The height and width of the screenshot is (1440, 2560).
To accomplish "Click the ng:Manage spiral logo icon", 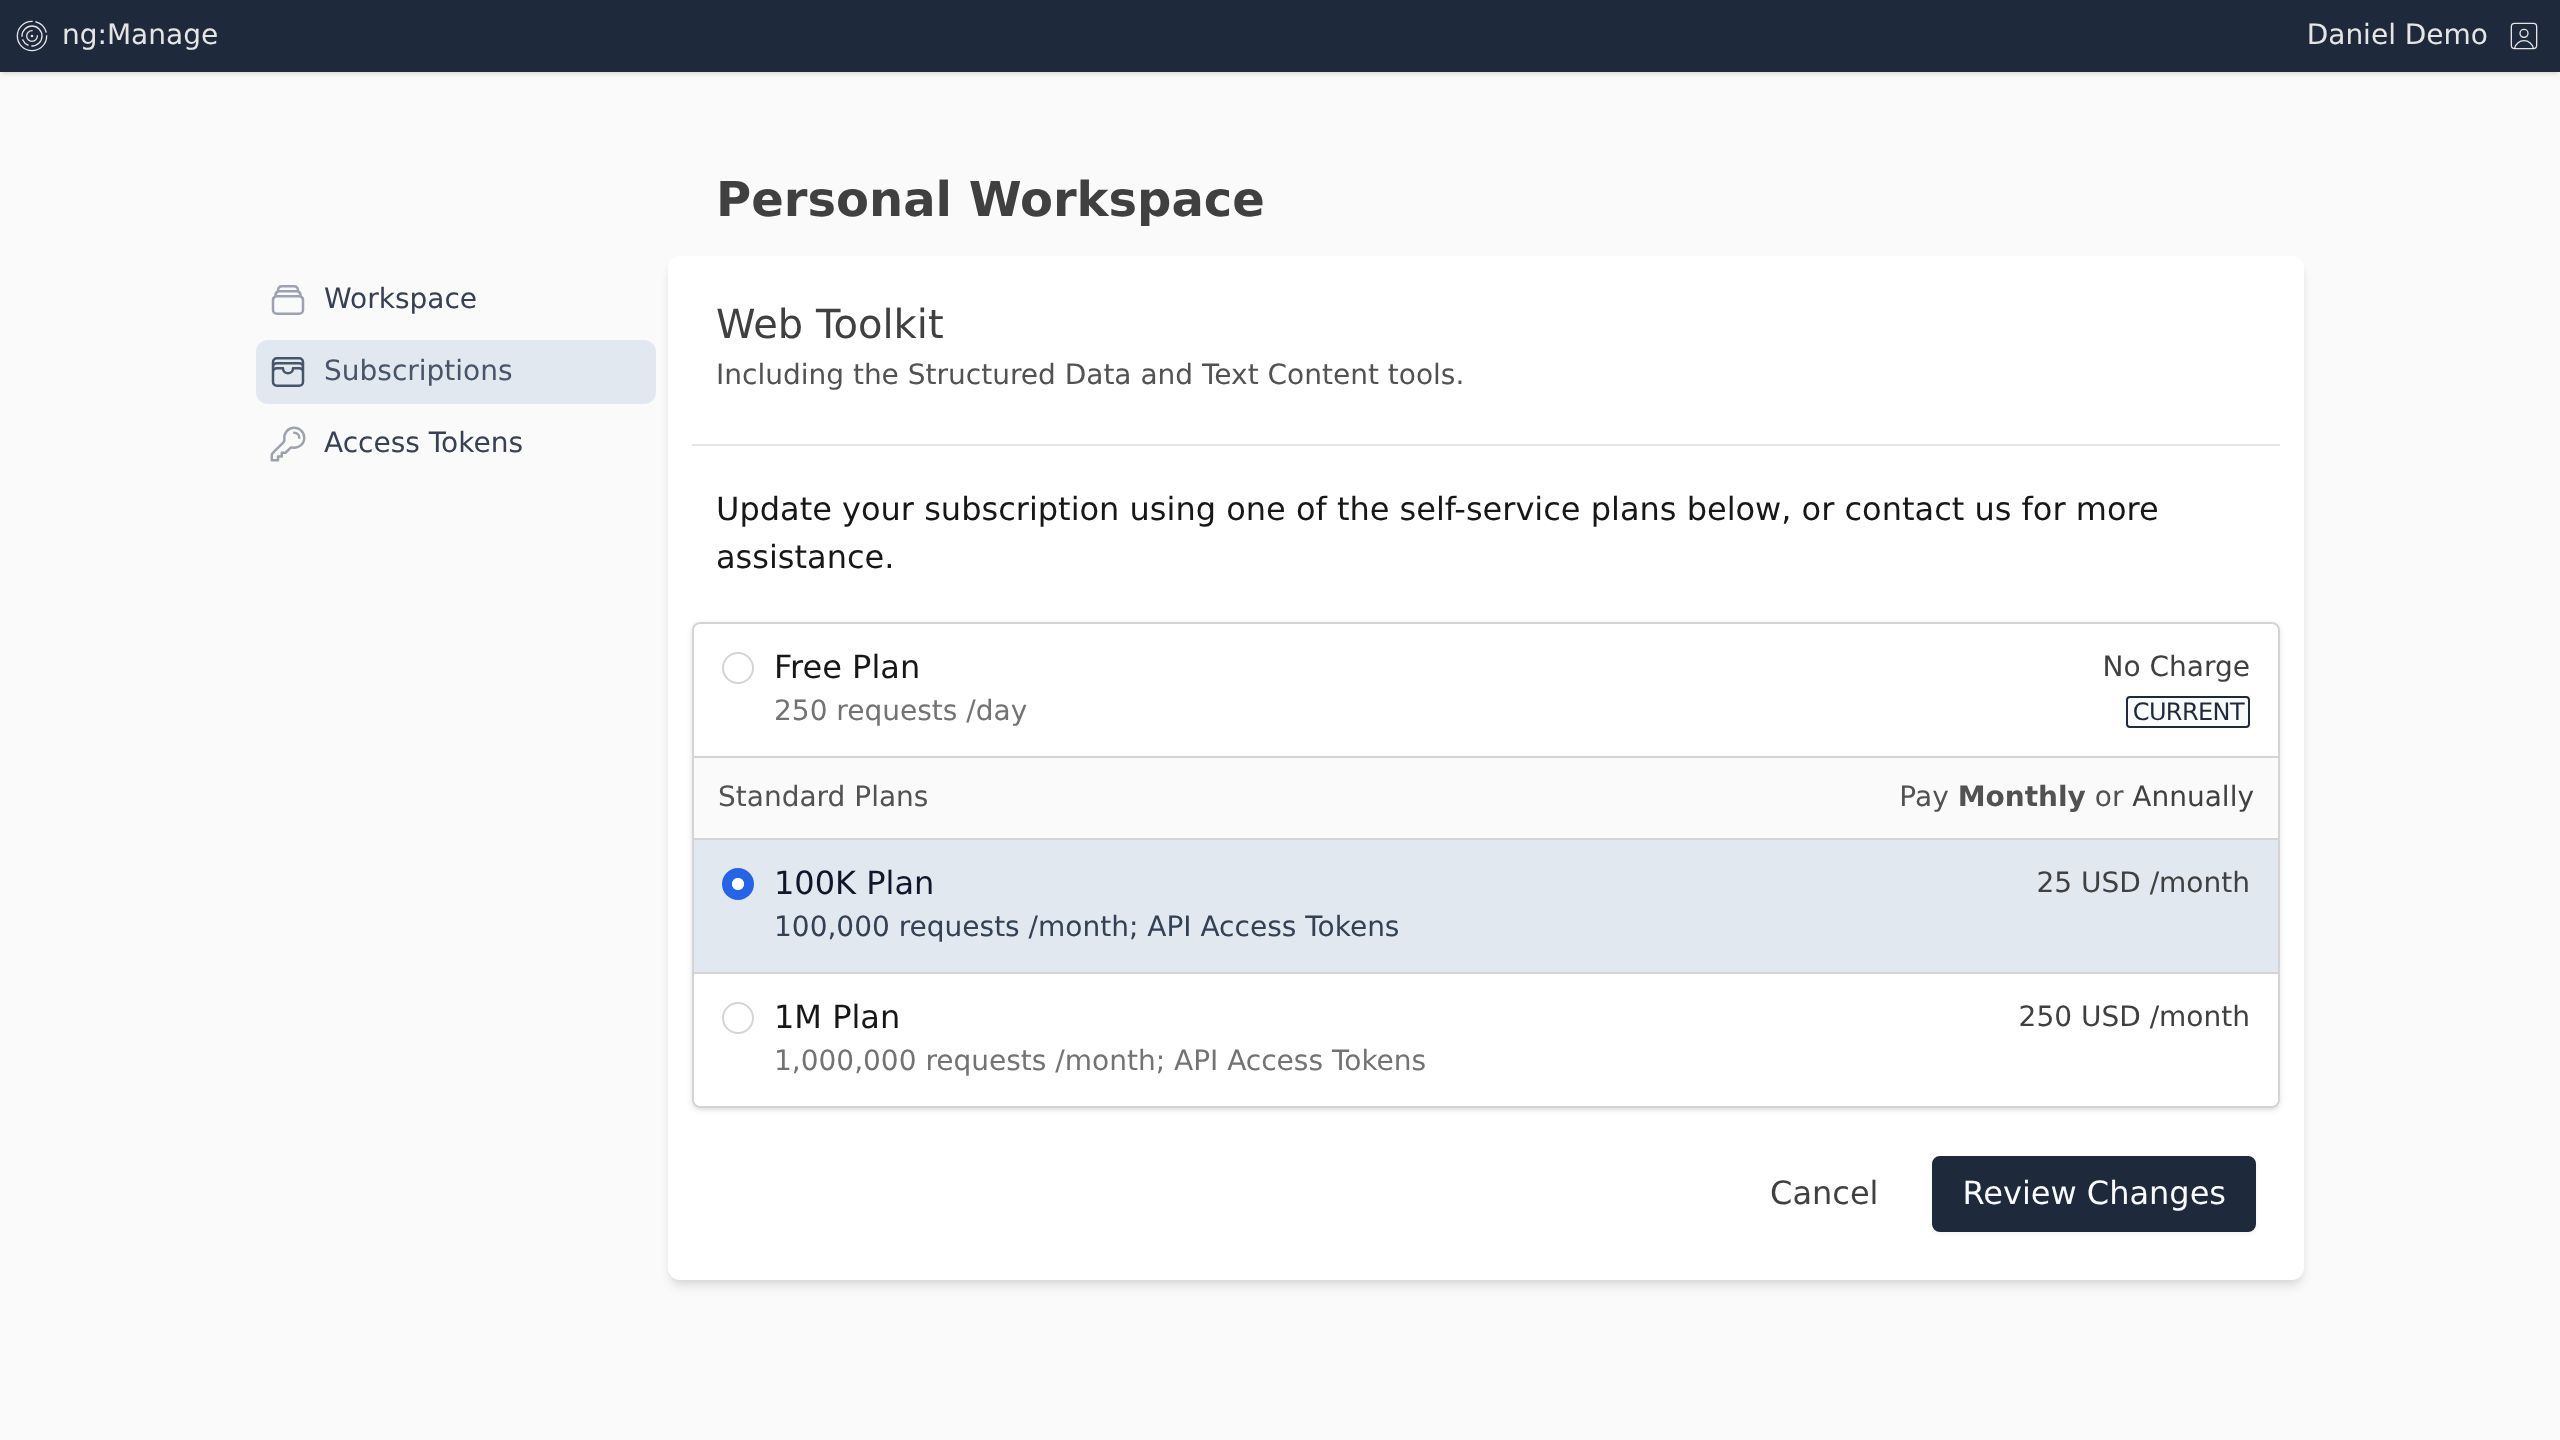I will 32,36.
